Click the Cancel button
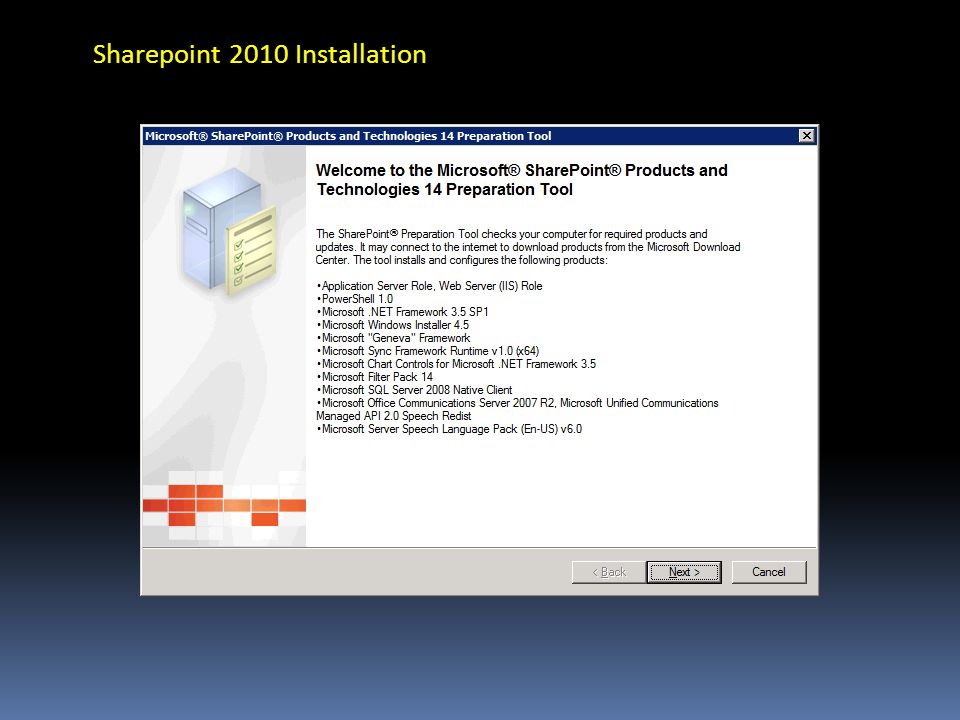This screenshot has height=720, width=960. click(769, 572)
